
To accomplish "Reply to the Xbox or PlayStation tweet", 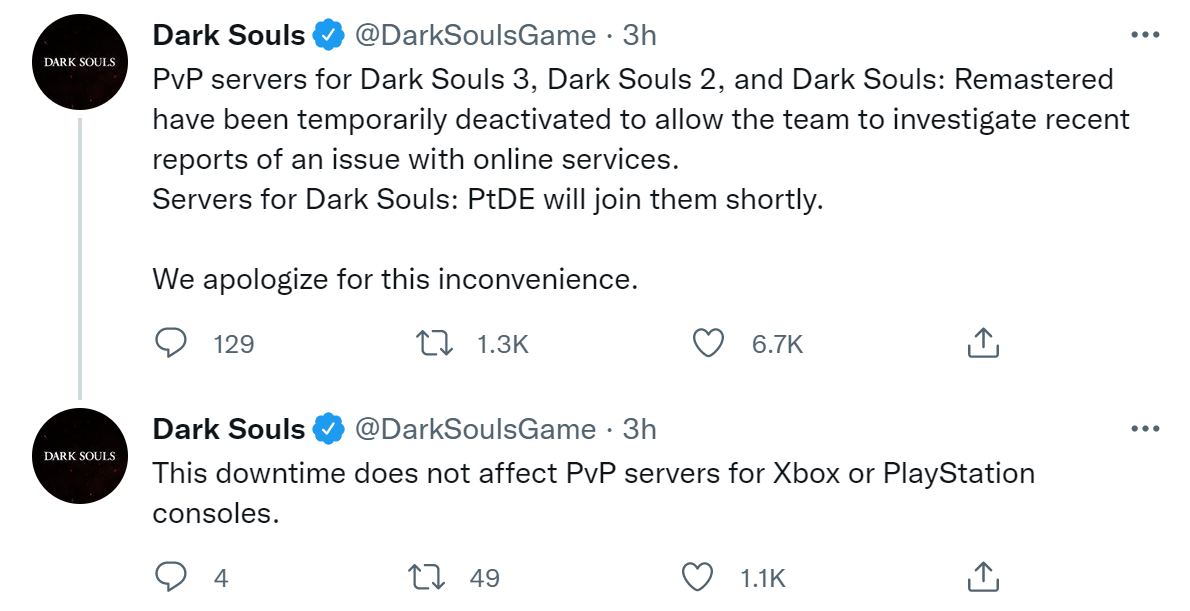I will pos(172,577).
